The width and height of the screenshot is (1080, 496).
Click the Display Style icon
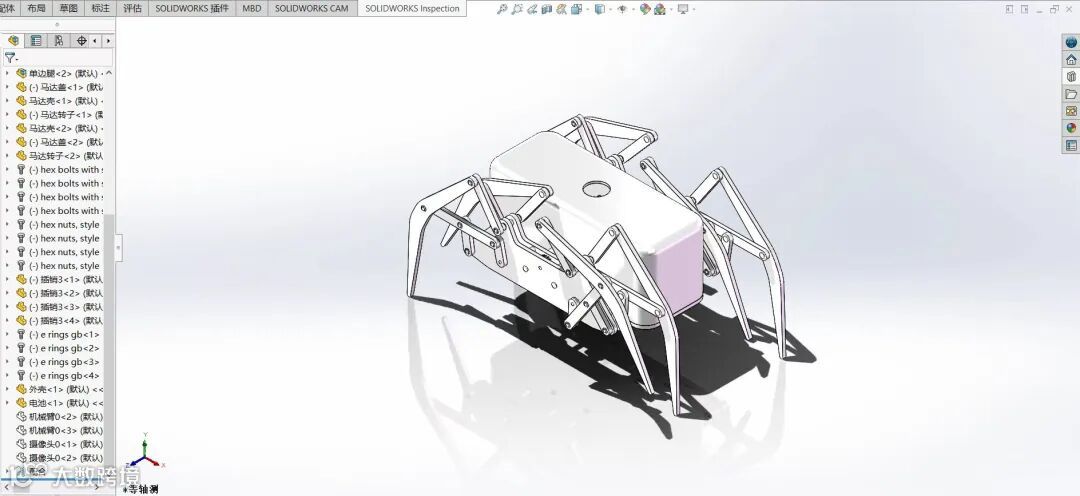tap(600, 9)
